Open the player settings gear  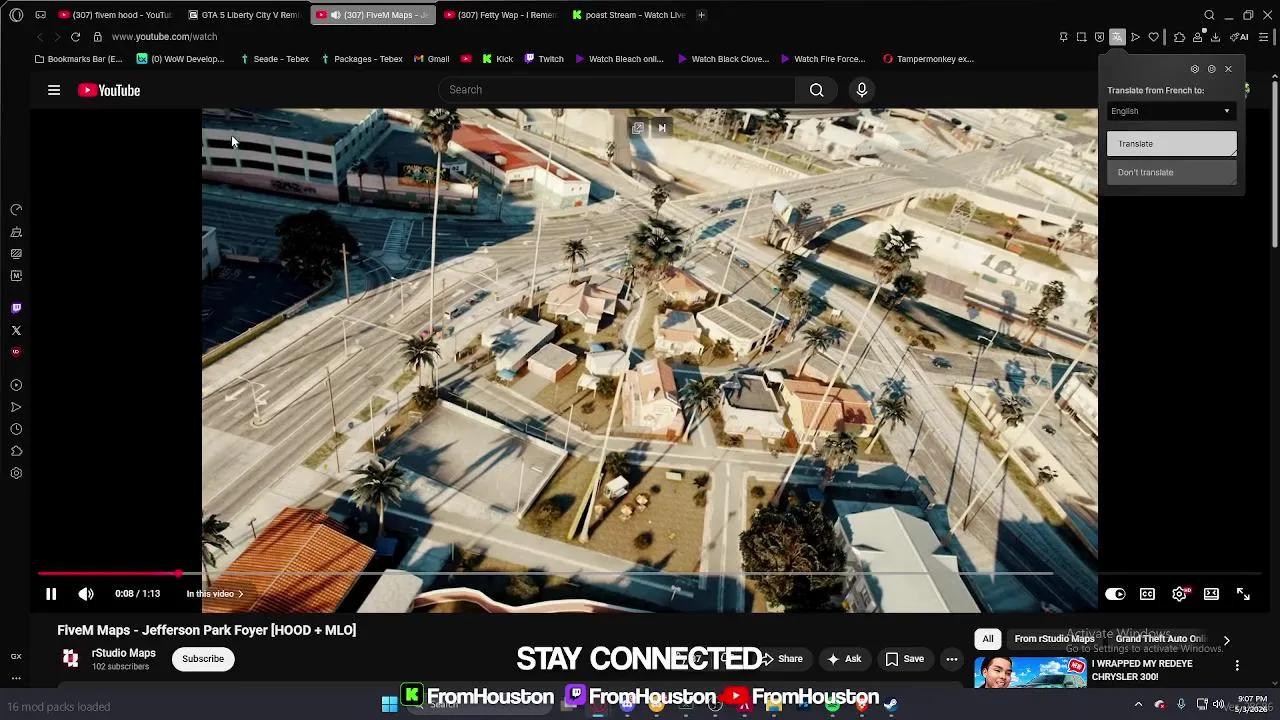click(x=1180, y=594)
